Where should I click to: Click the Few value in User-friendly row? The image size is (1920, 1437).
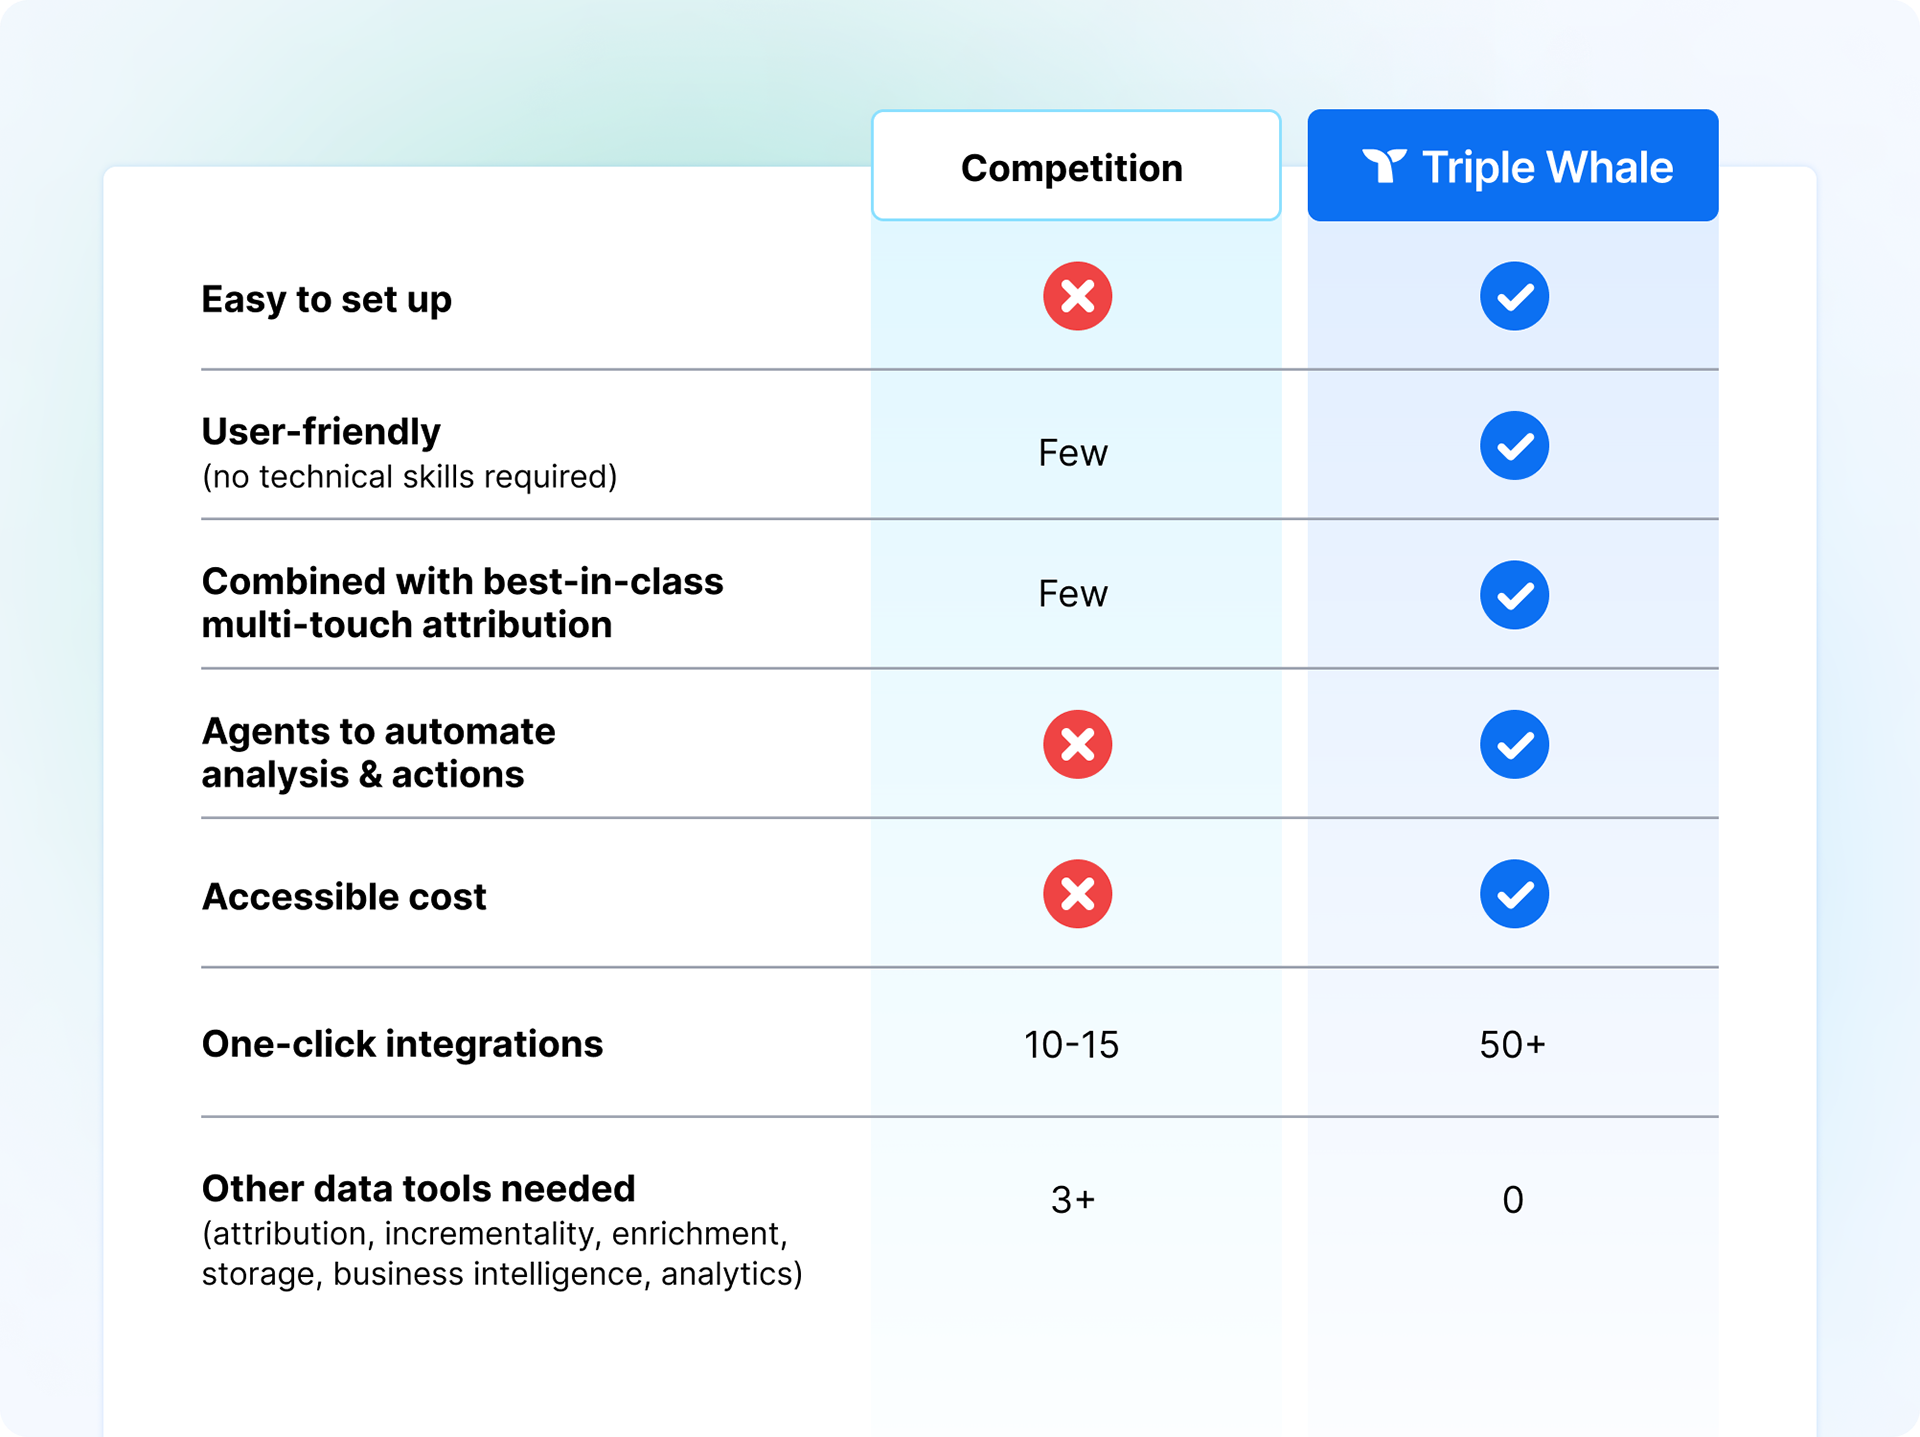tap(1072, 453)
